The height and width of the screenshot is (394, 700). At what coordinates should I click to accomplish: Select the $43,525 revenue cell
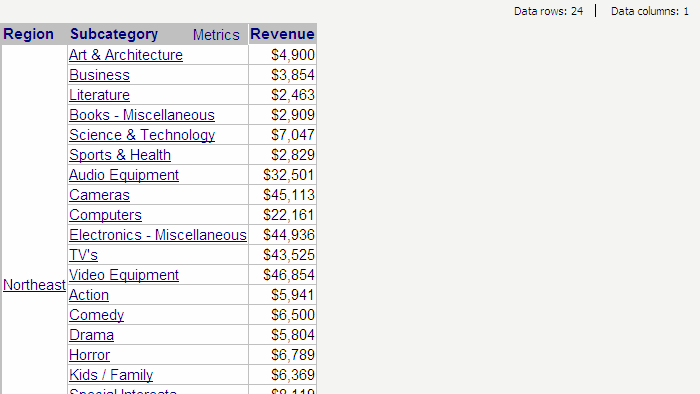[282, 255]
